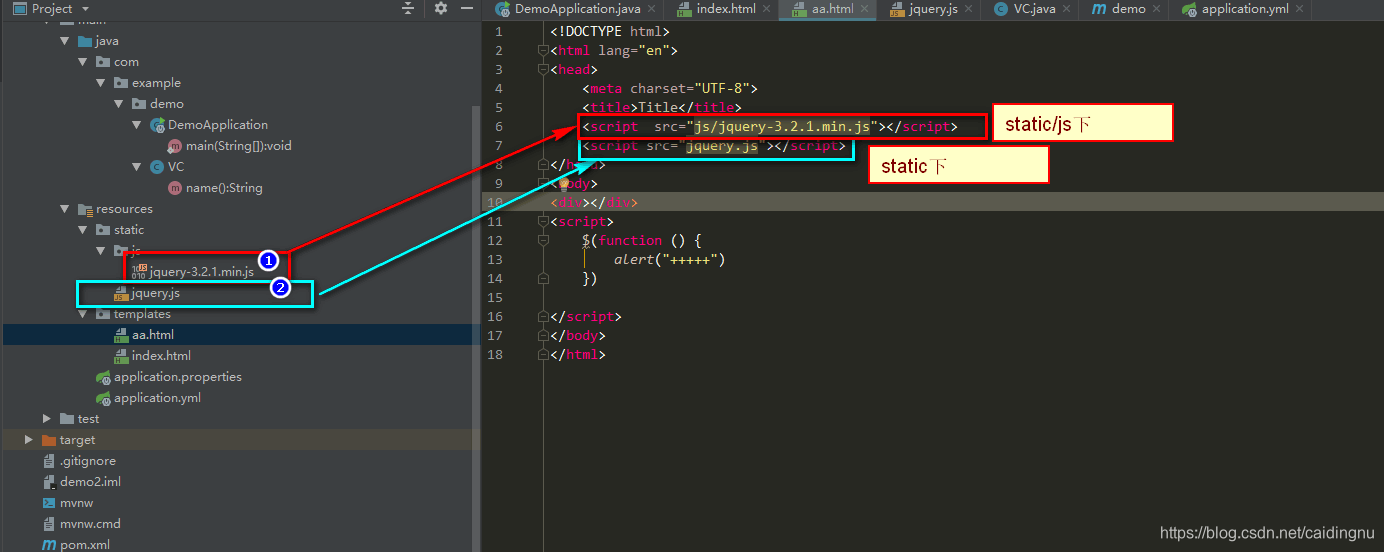Click line number 16 in gutter
This screenshot has height=552, width=1384.
pyautogui.click(x=497, y=317)
